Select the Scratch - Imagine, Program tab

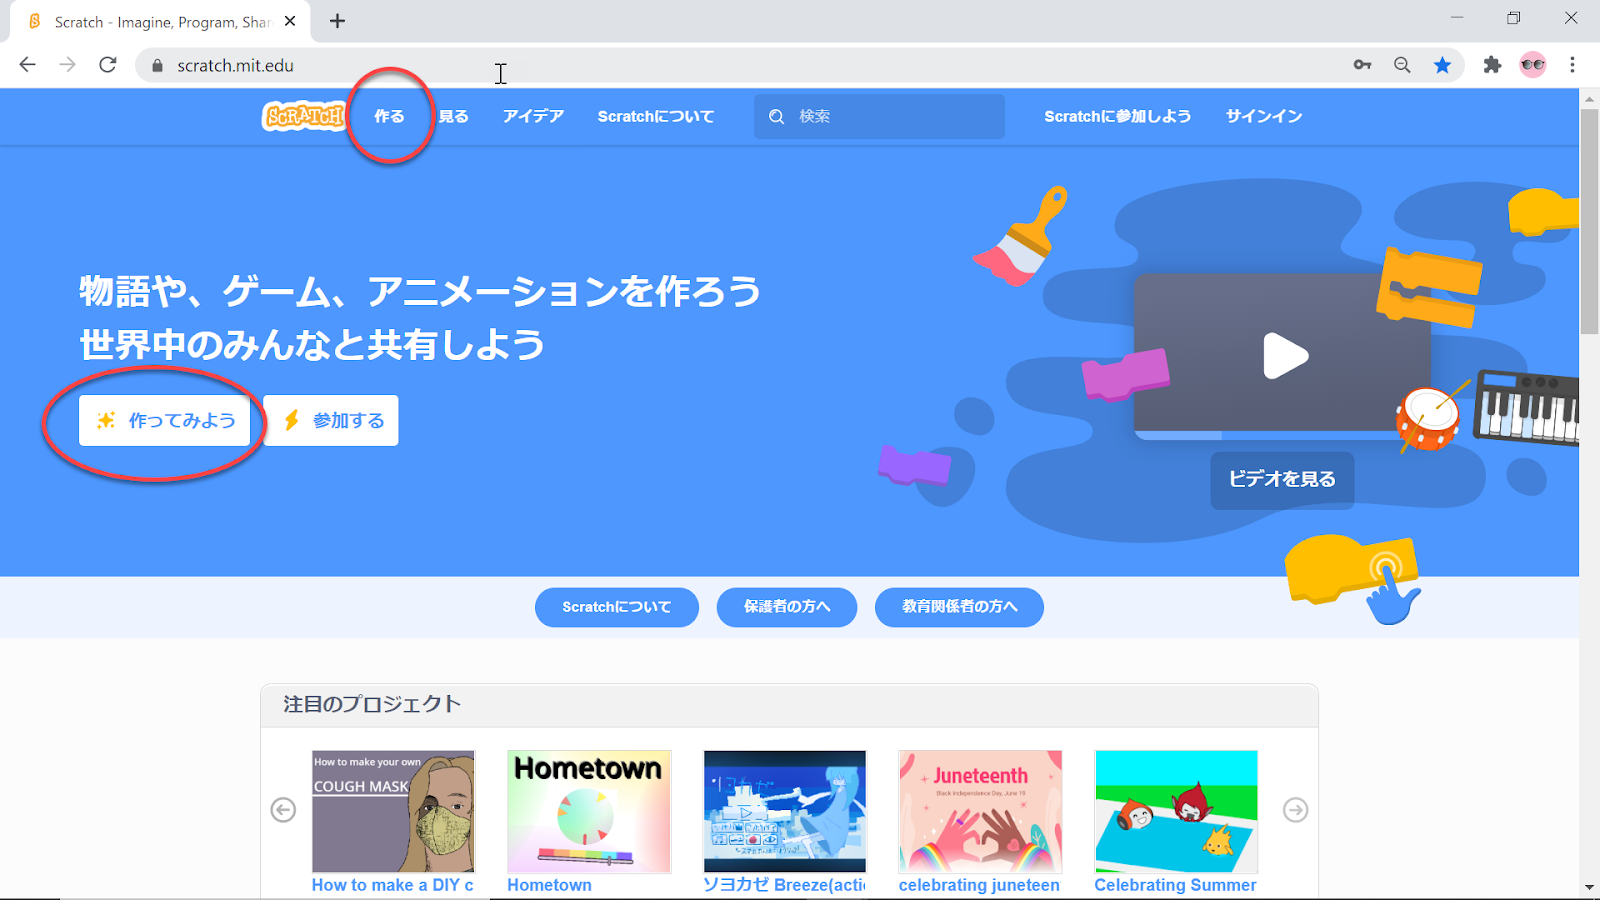[x=160, y=22]
